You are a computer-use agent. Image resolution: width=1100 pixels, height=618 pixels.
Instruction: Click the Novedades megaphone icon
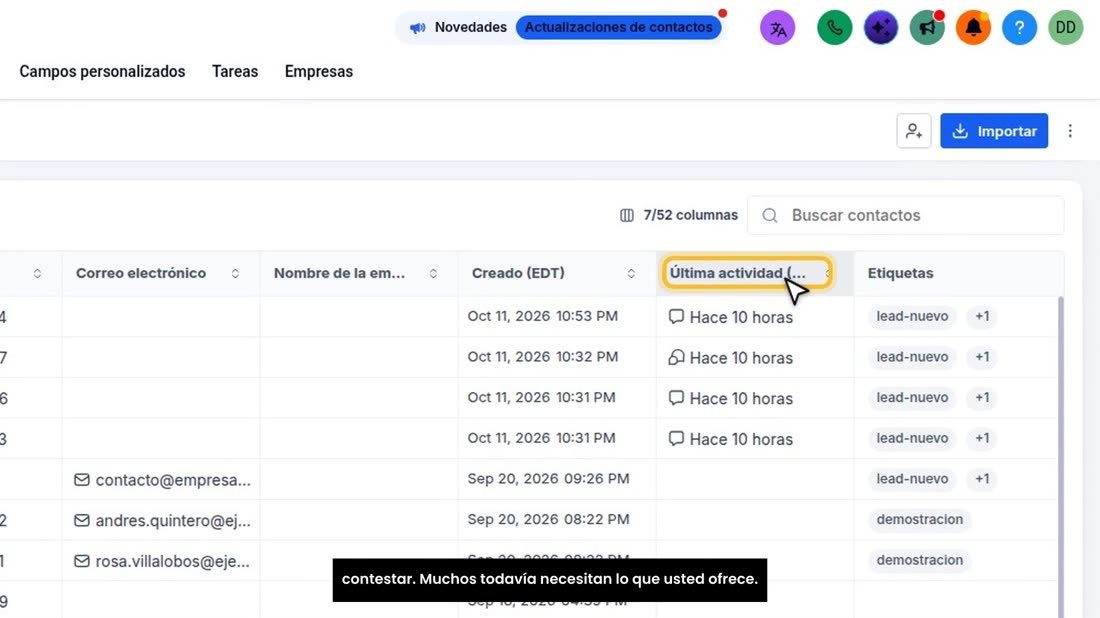click(x=417, y=28)
